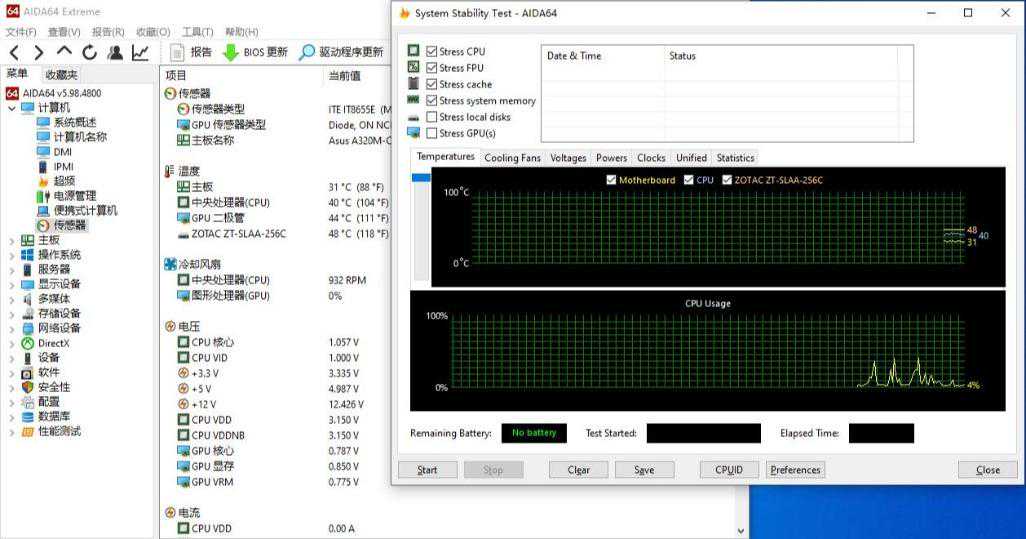Collapse the 计算机 tree node
Image resolution: width=1026 pixels, height=539 pixels.
tap(12, 108)
